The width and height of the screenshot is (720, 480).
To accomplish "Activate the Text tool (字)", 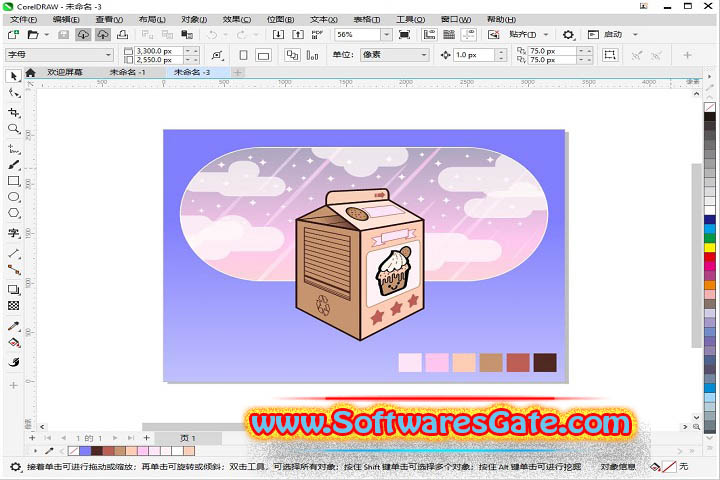I will [14, 233].
